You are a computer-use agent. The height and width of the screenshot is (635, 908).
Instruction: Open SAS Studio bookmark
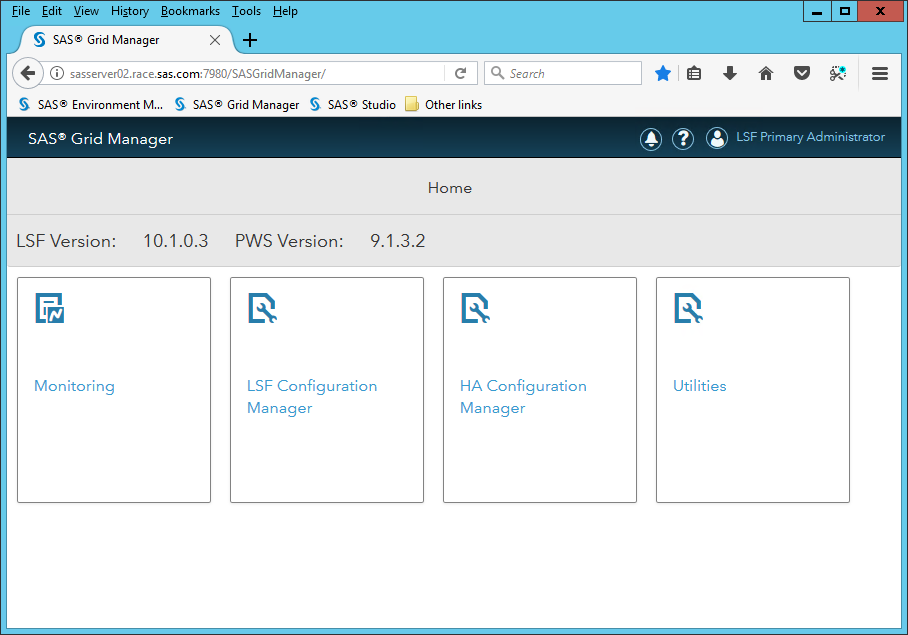(352, 104)
